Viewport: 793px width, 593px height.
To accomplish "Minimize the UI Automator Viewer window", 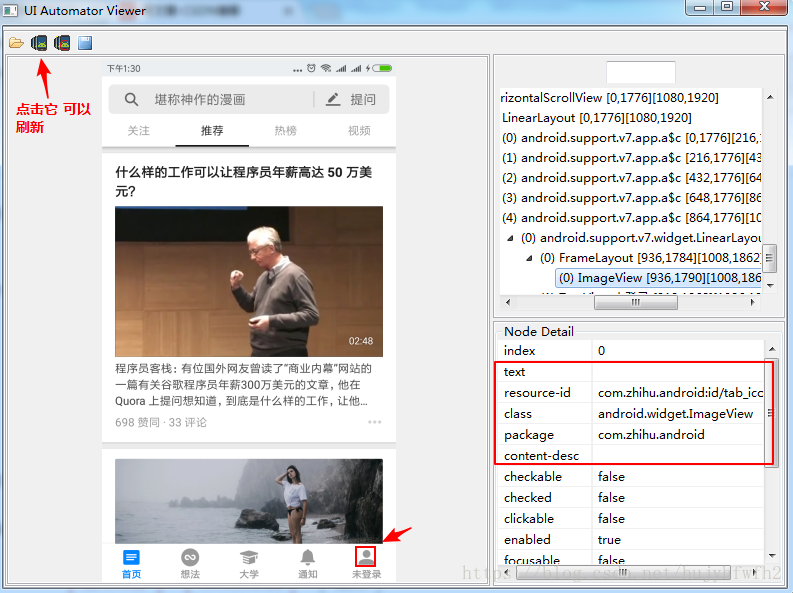I will click(700, 7).
